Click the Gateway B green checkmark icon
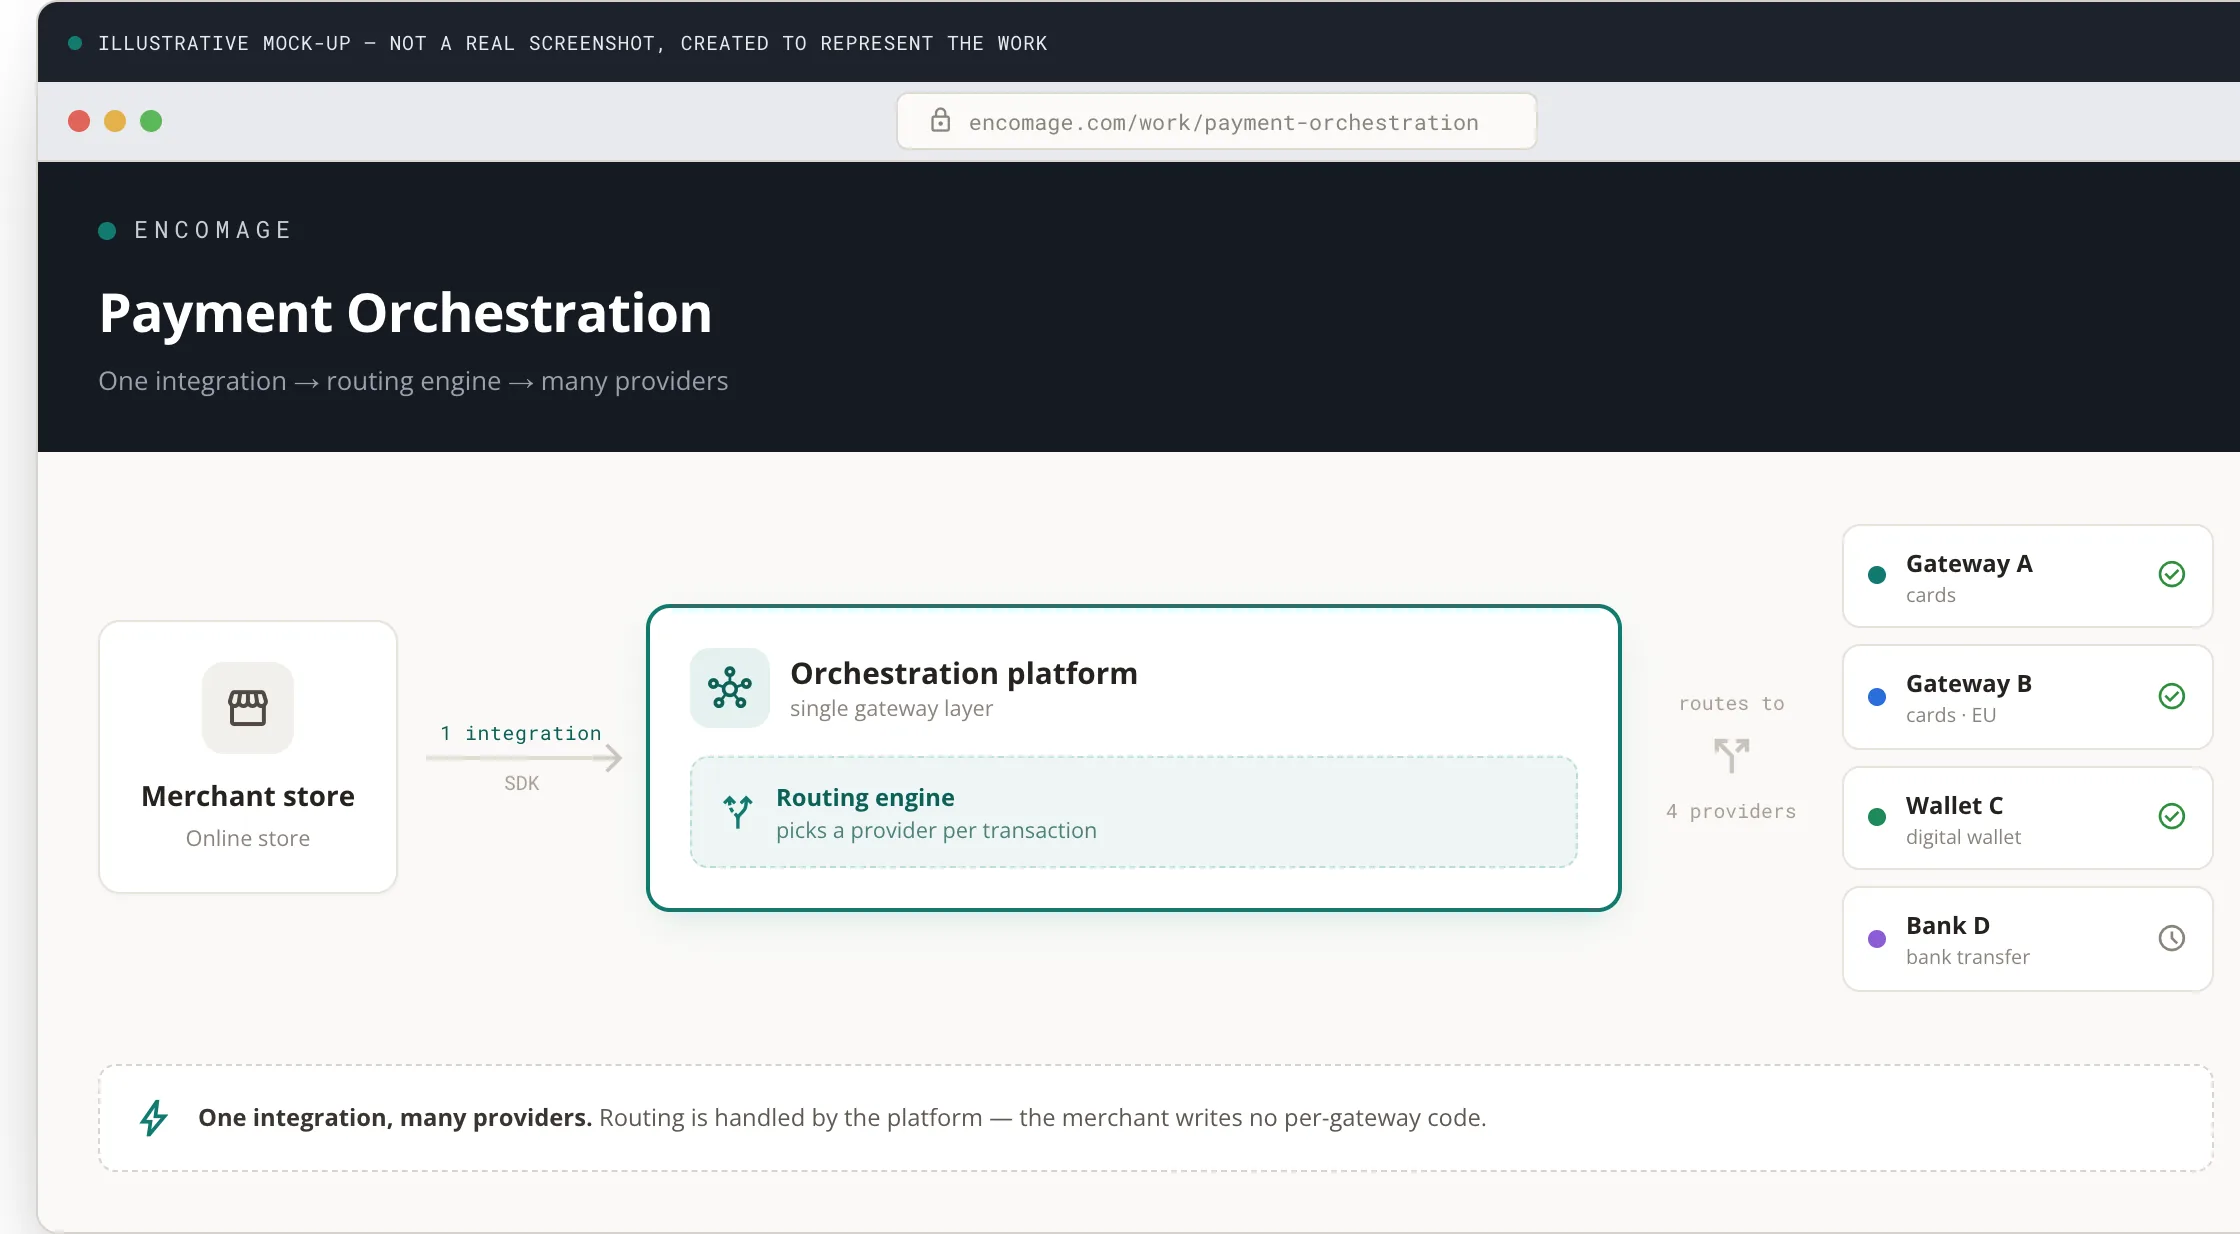 coord(2171,696)
